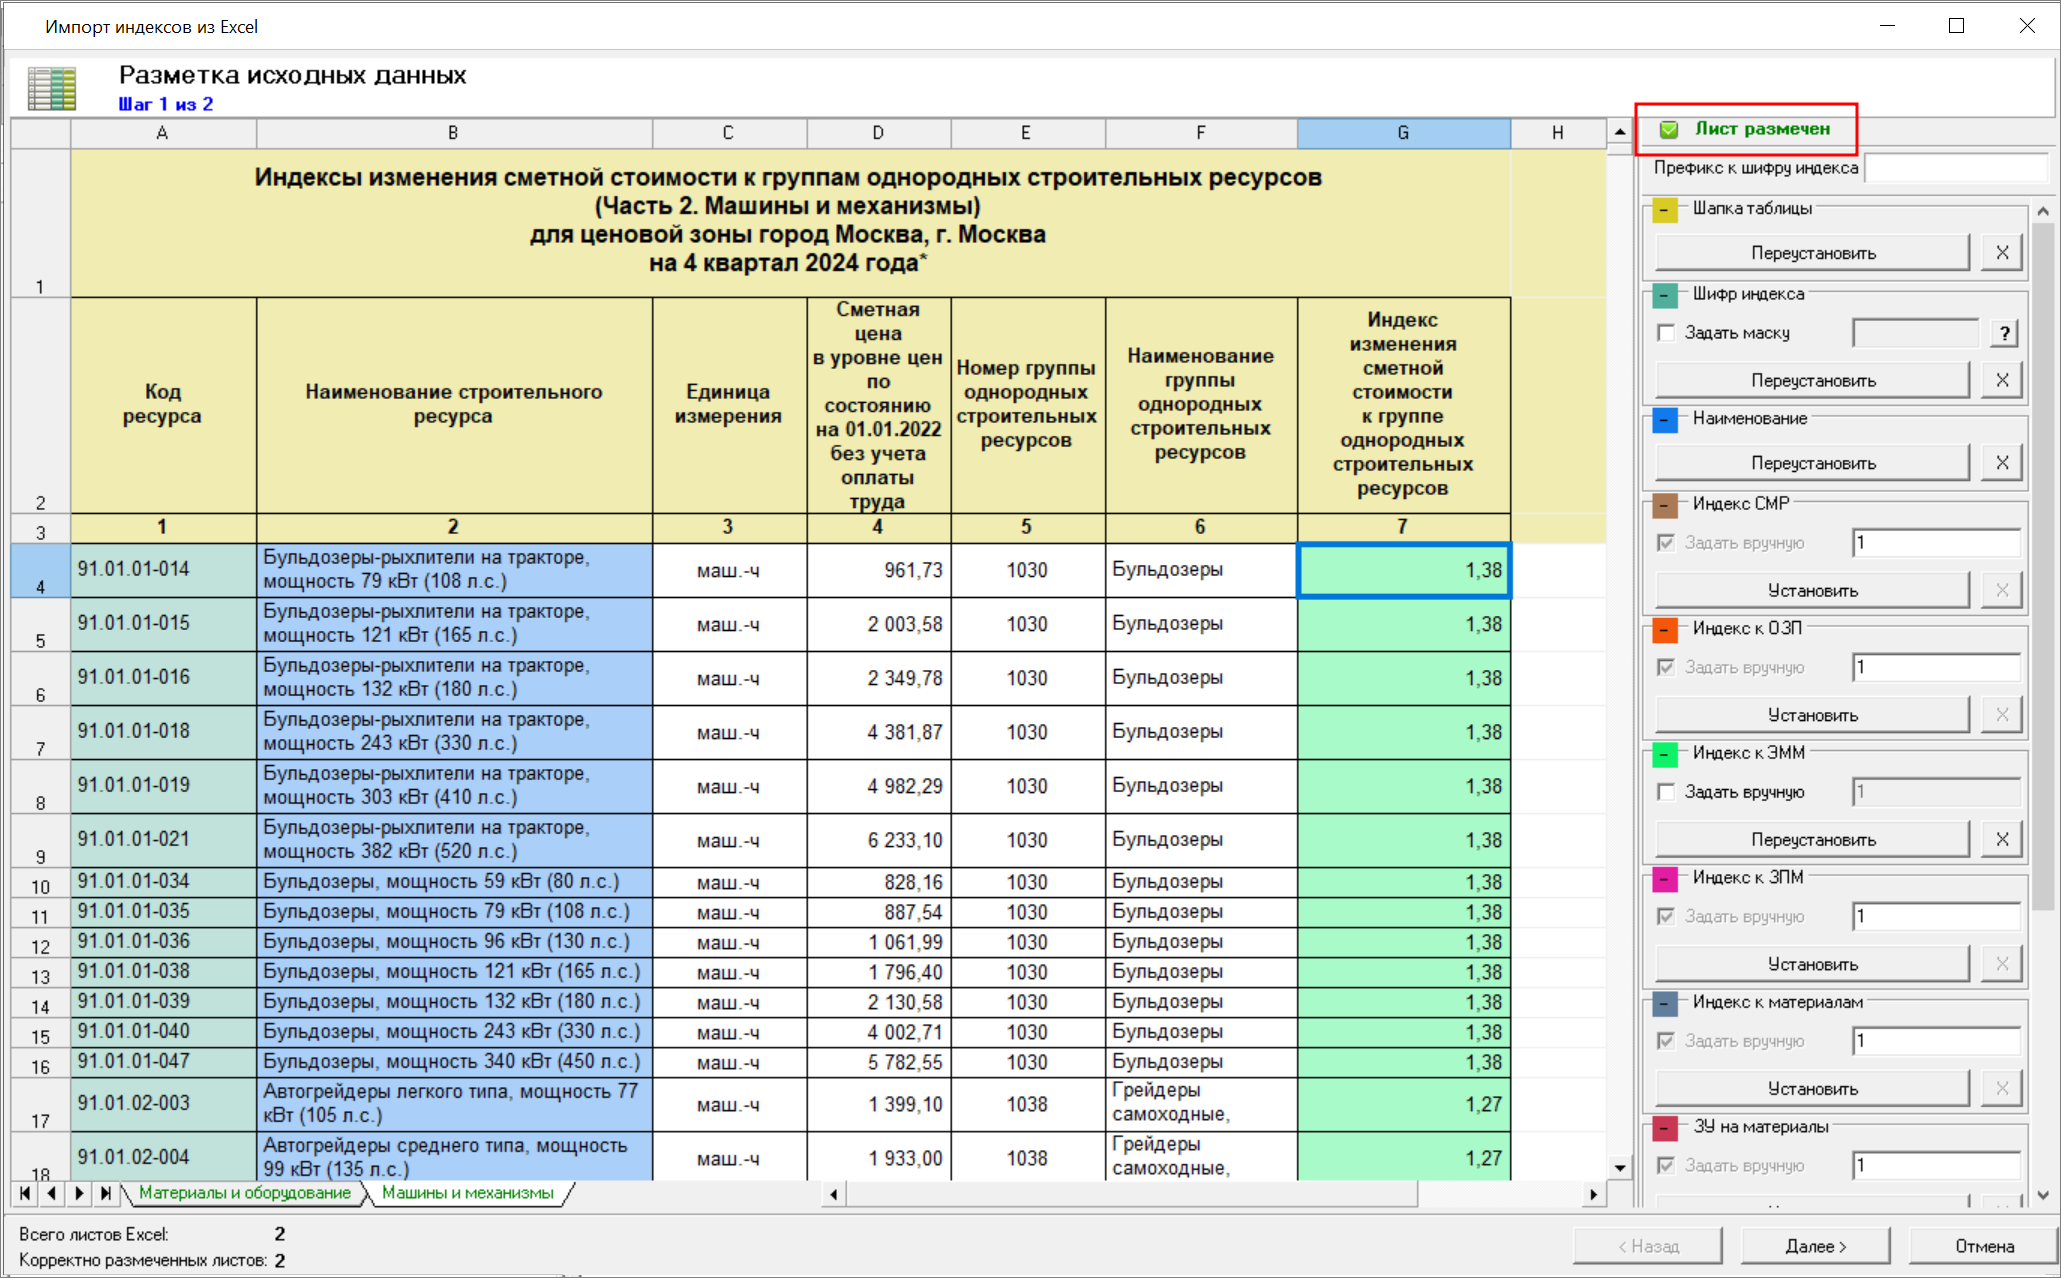
Task: Click Установить for Индекс к материалам
Action: coord(1813,1089)
